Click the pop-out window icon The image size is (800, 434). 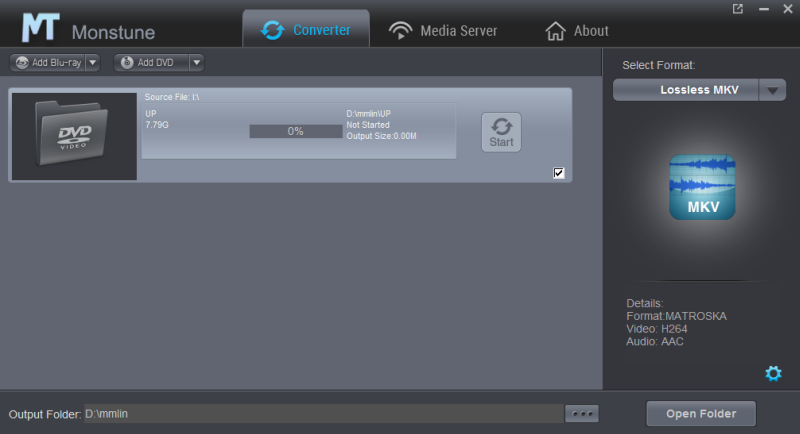click(x=738, y=9)
